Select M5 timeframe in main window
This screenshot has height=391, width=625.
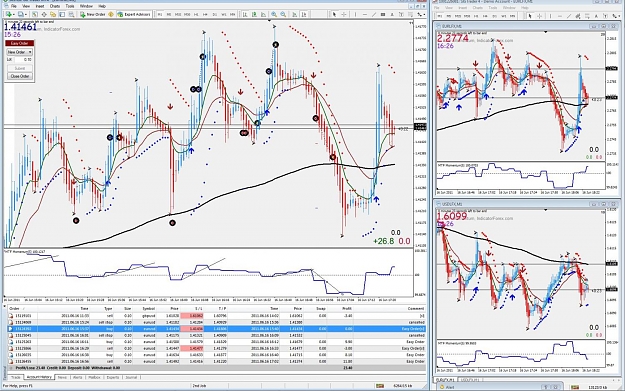169,14
